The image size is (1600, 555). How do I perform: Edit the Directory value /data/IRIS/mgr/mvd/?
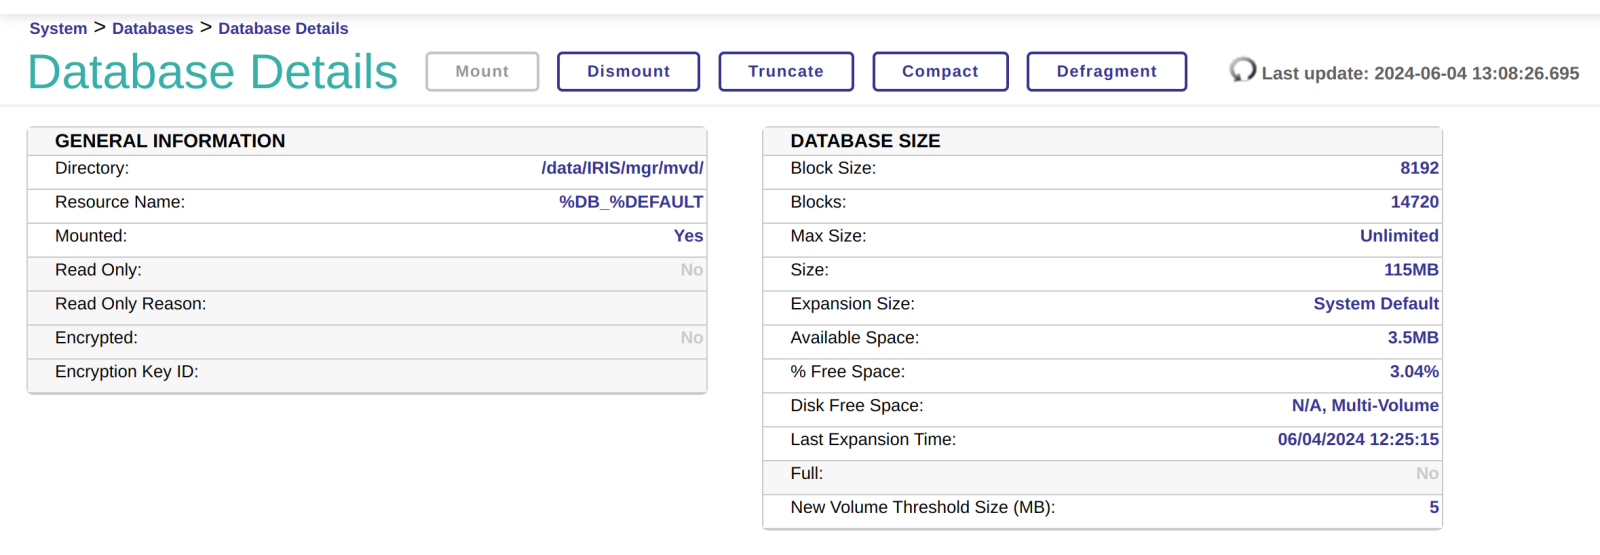[x=622, y=168]
